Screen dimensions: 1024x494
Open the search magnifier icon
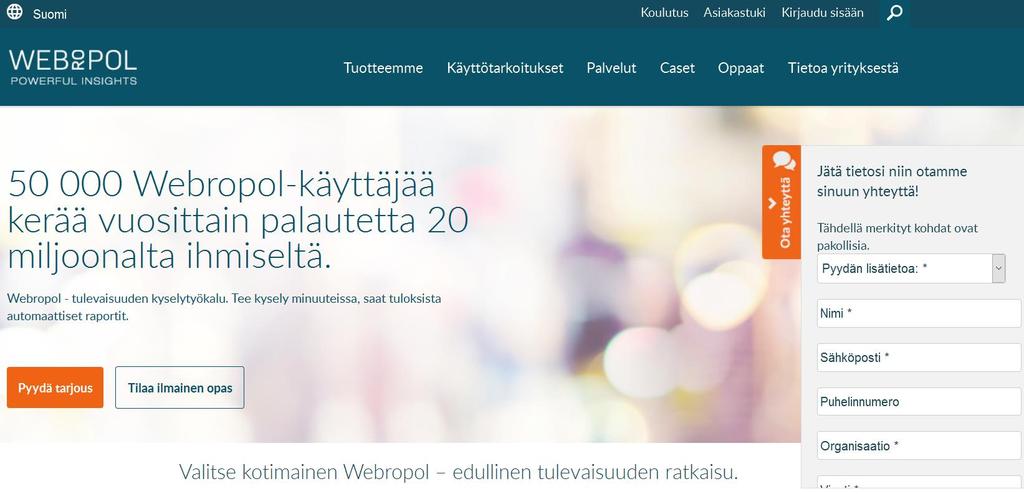895,12
